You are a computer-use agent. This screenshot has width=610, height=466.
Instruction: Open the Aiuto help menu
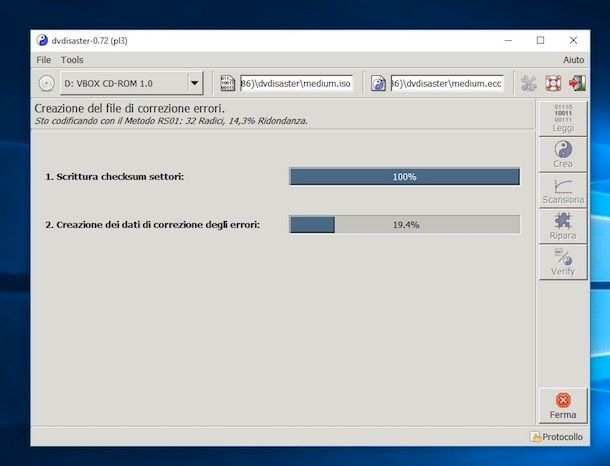(573, 60)
